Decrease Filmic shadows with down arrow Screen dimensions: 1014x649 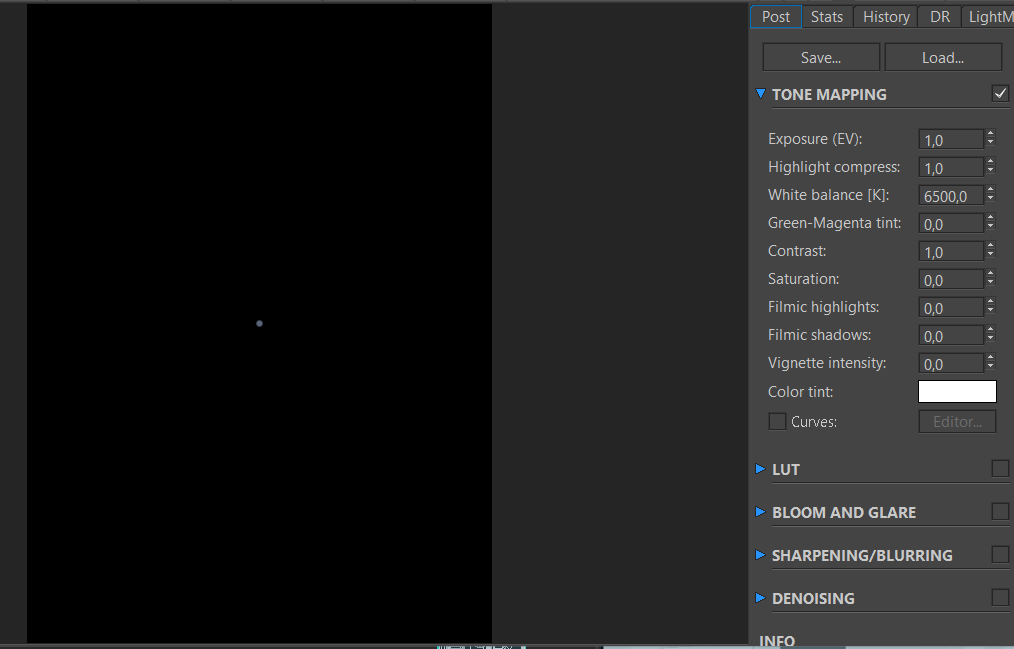coord(990,339)
